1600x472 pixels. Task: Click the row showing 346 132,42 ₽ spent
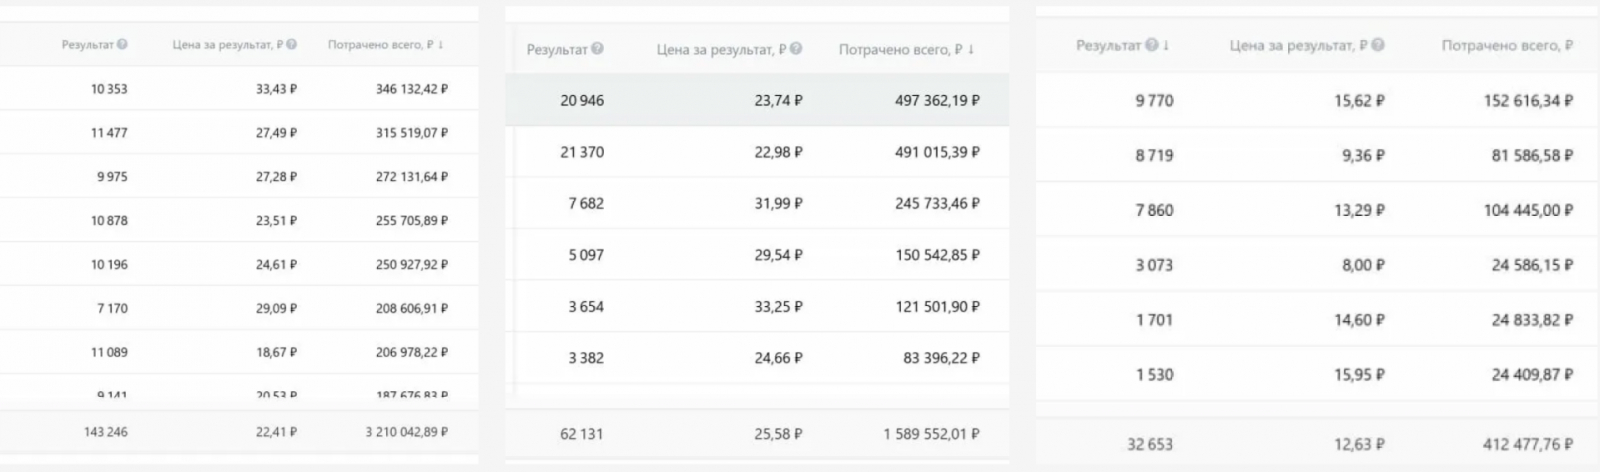tap(238, 89)
